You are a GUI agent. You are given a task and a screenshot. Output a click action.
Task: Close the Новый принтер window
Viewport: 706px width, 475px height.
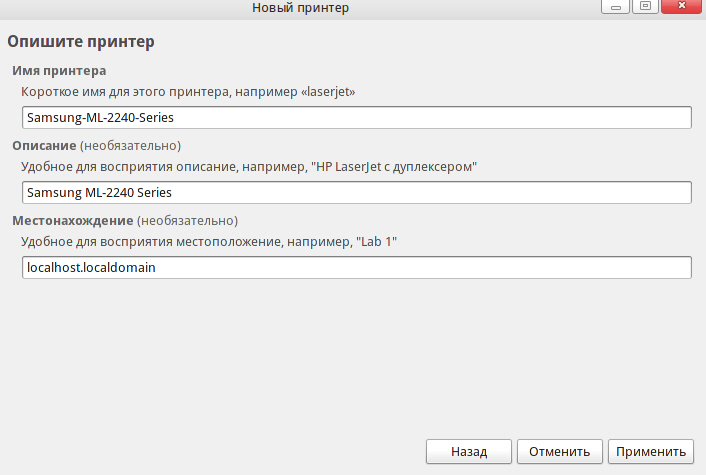tap(681, 6)
